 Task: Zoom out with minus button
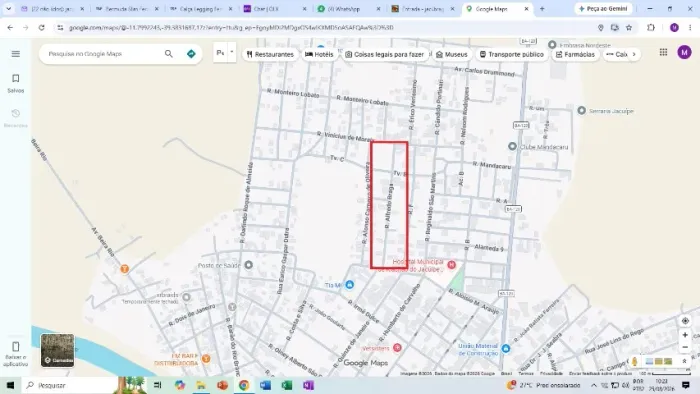pyautogui.click(x=685, y=347)
